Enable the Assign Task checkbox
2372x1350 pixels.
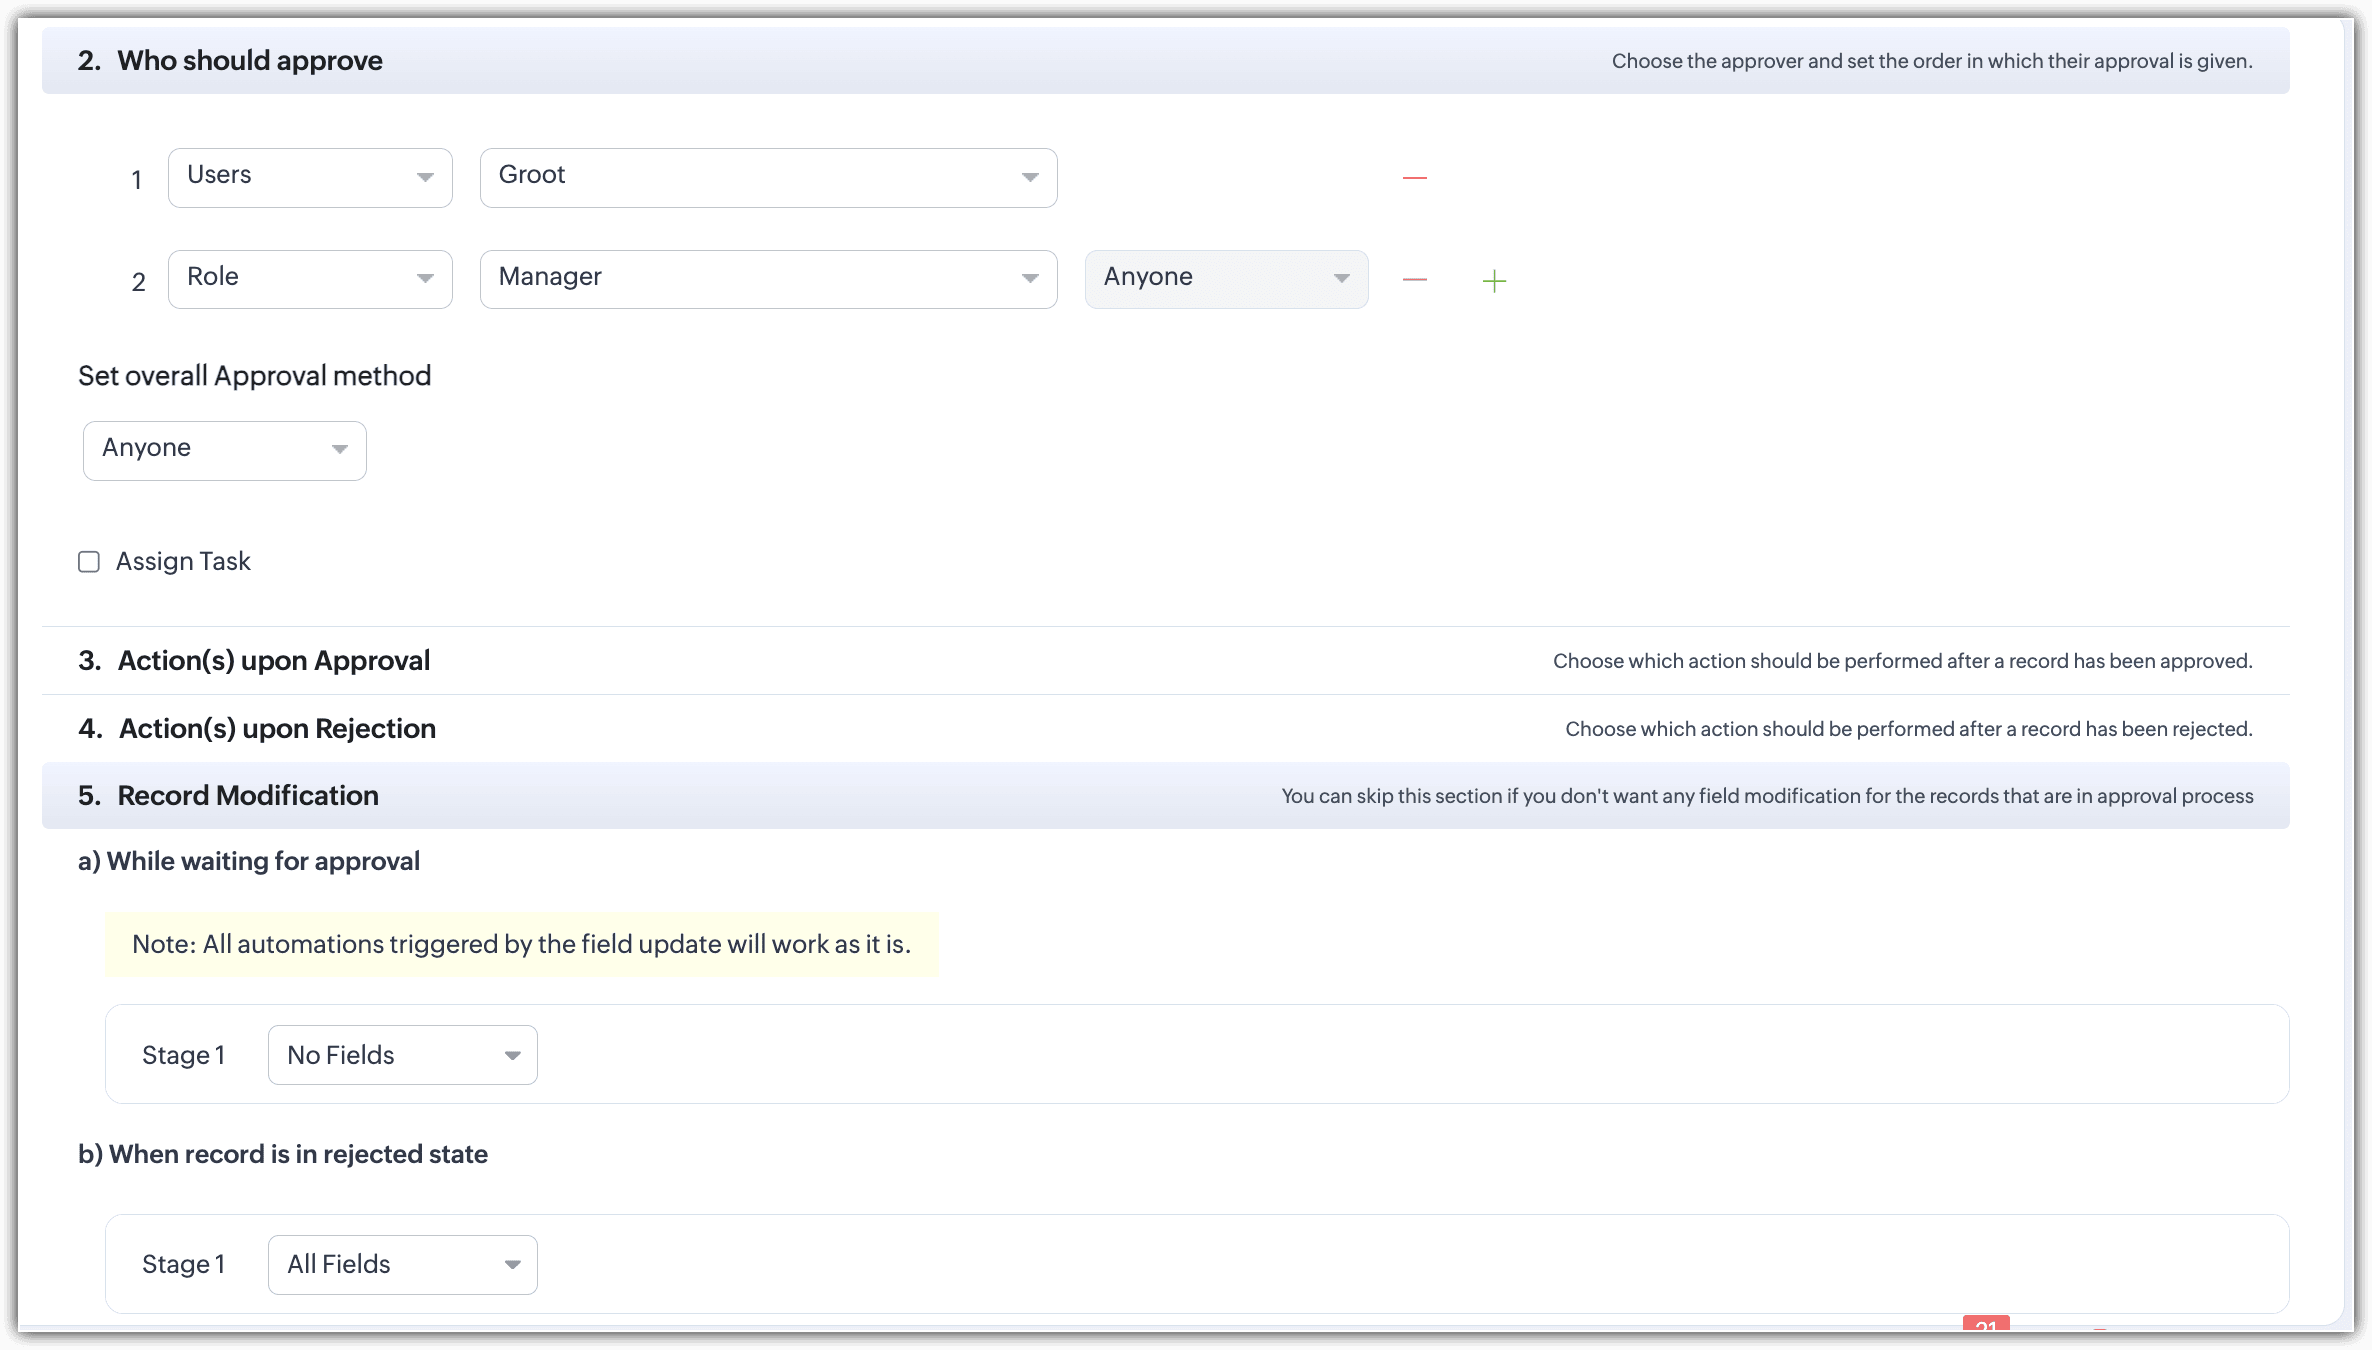pos(89,562)
